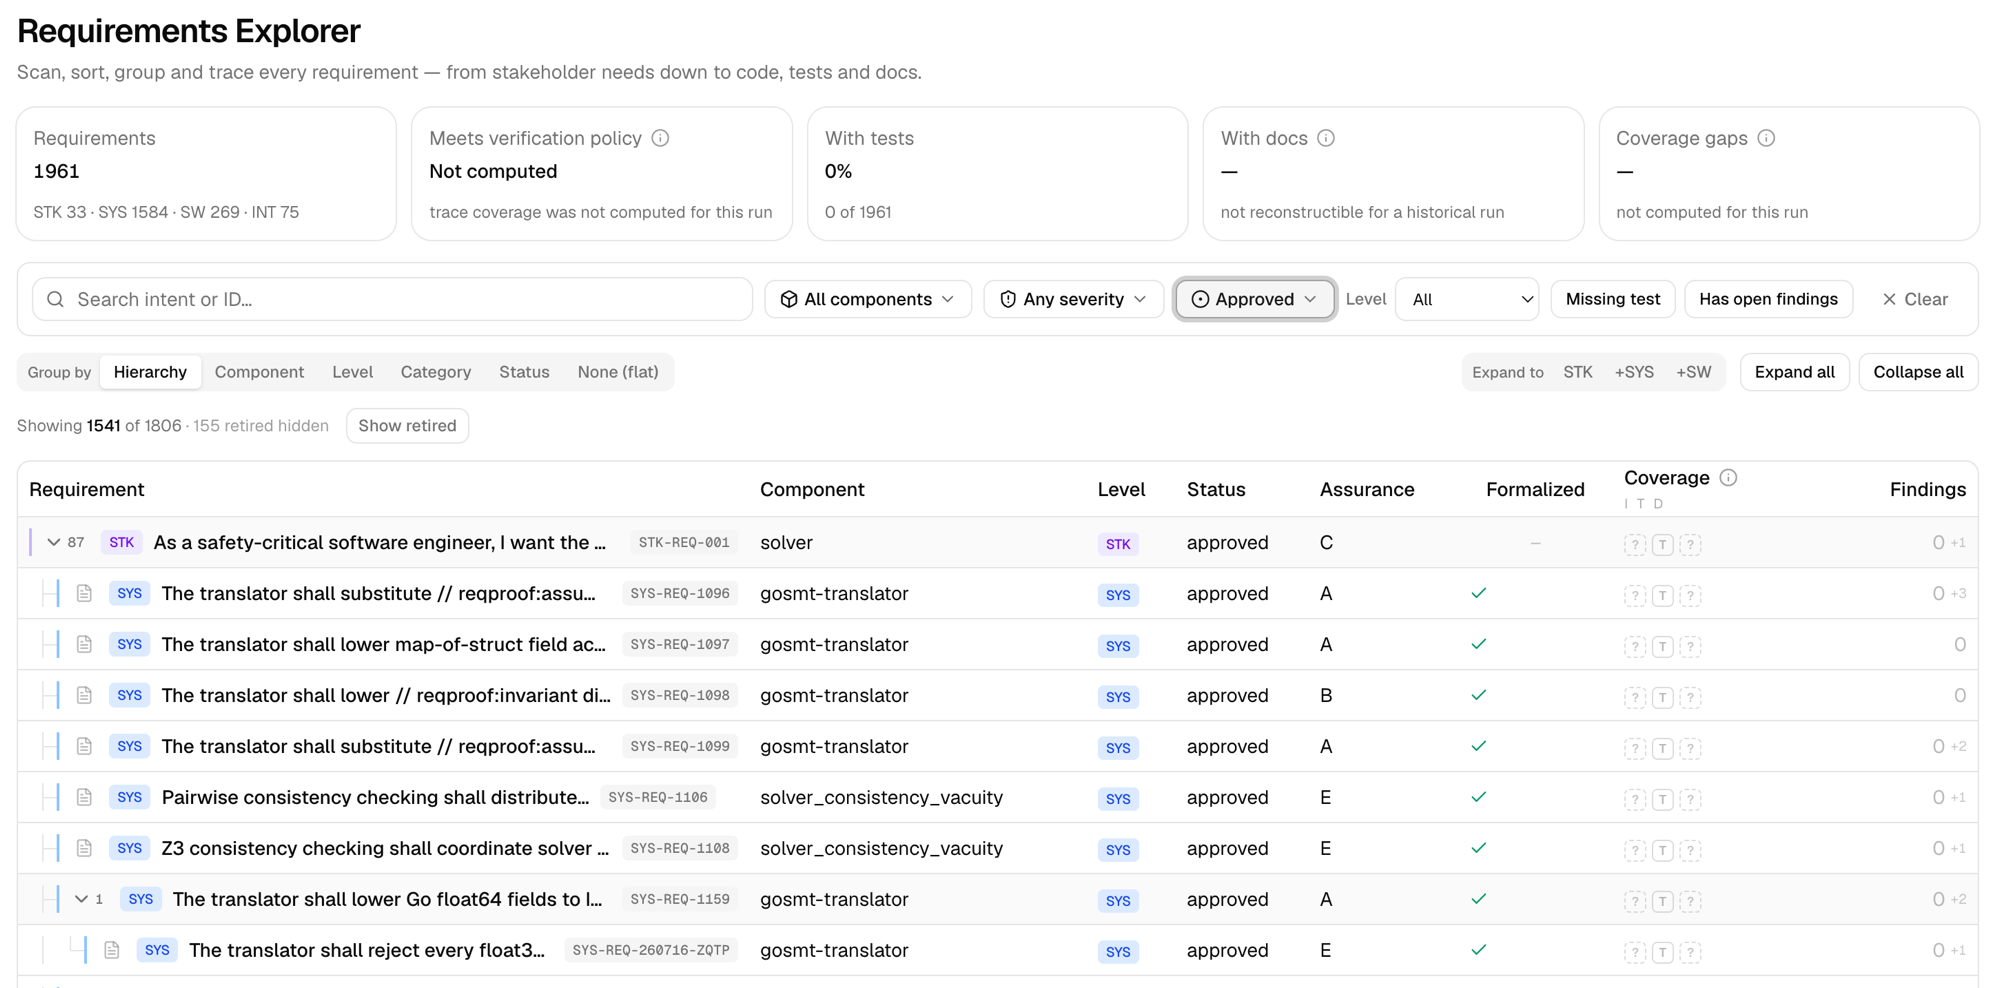2000x988 pixels.
Task: Open requirement ID STK-REQ-001
Action: (x=684, y=542)
